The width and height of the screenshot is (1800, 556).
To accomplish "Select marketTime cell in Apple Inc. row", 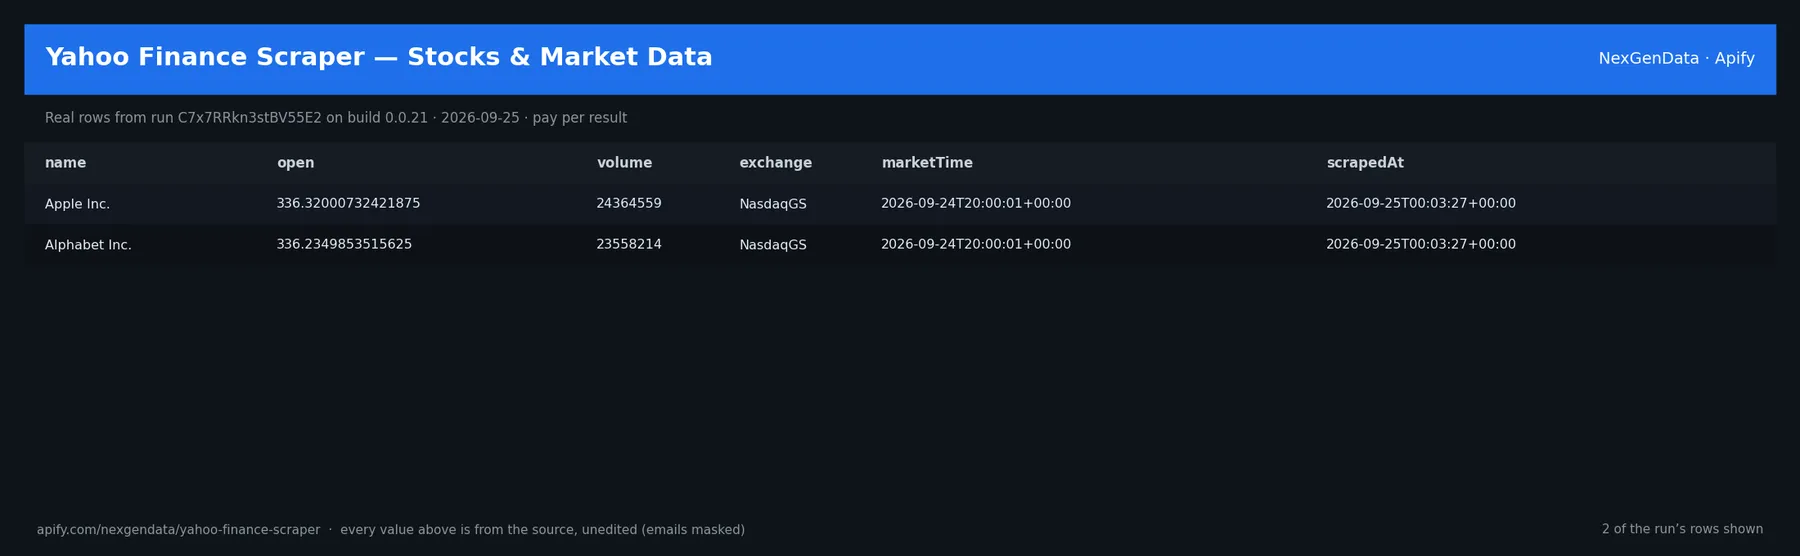I will pos(976,204).
